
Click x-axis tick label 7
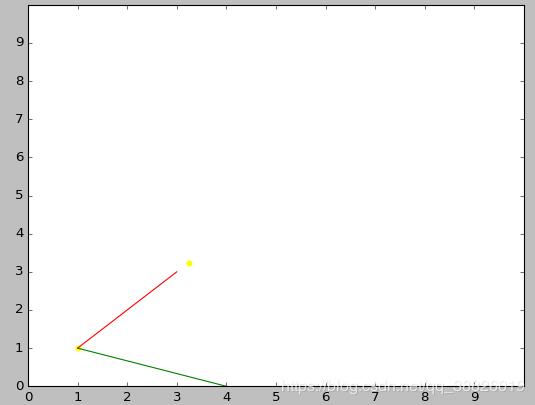coord(375,397)
